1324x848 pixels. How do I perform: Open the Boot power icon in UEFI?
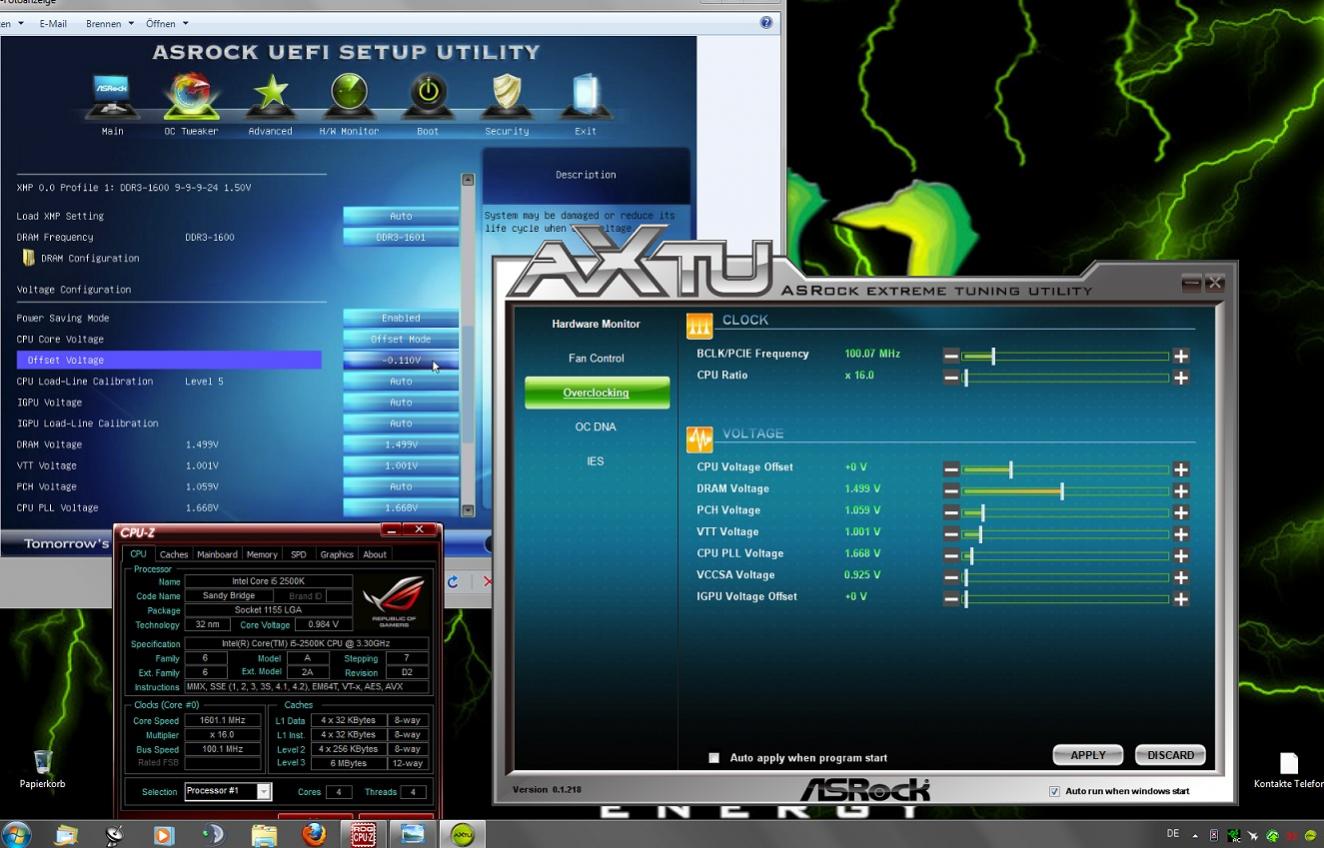pos(428,98)
